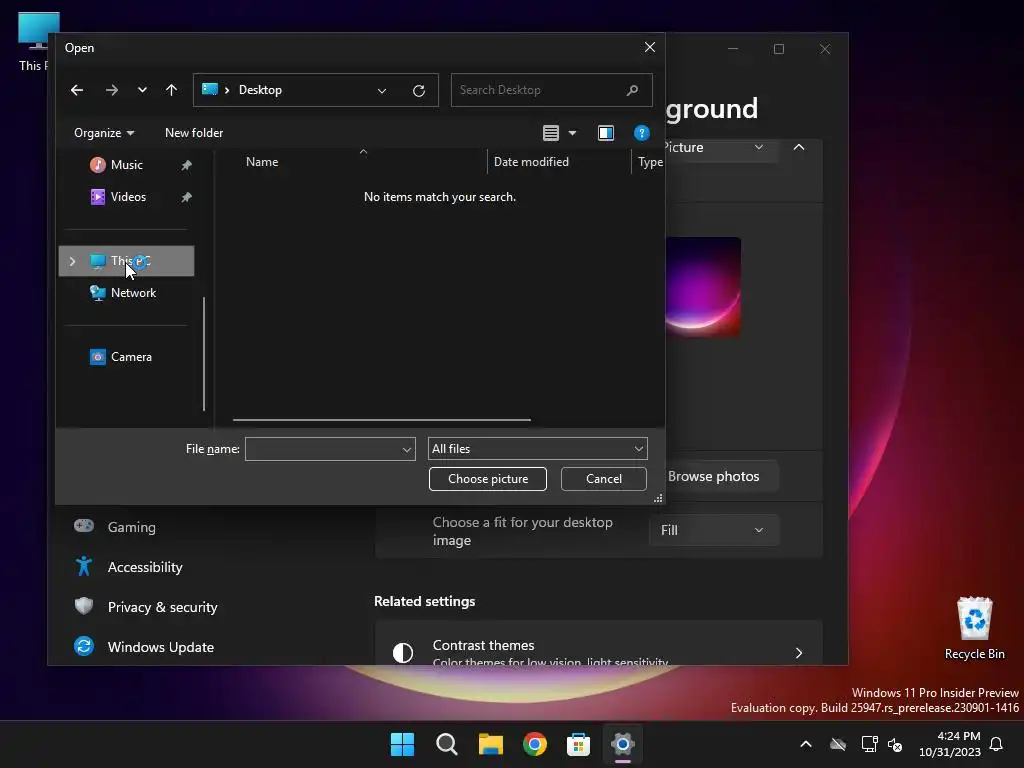Select This PC in navigation pane
Viewport: 1024px width, 768px height.
coord(127,261)
